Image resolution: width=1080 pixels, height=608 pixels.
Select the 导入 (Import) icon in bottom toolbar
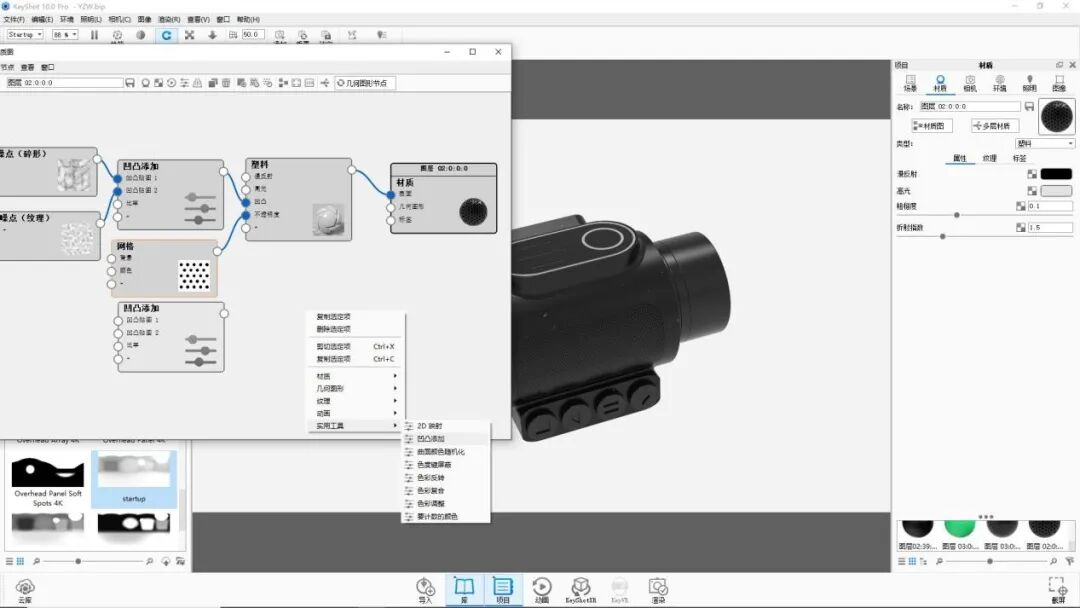coord(424,588)
